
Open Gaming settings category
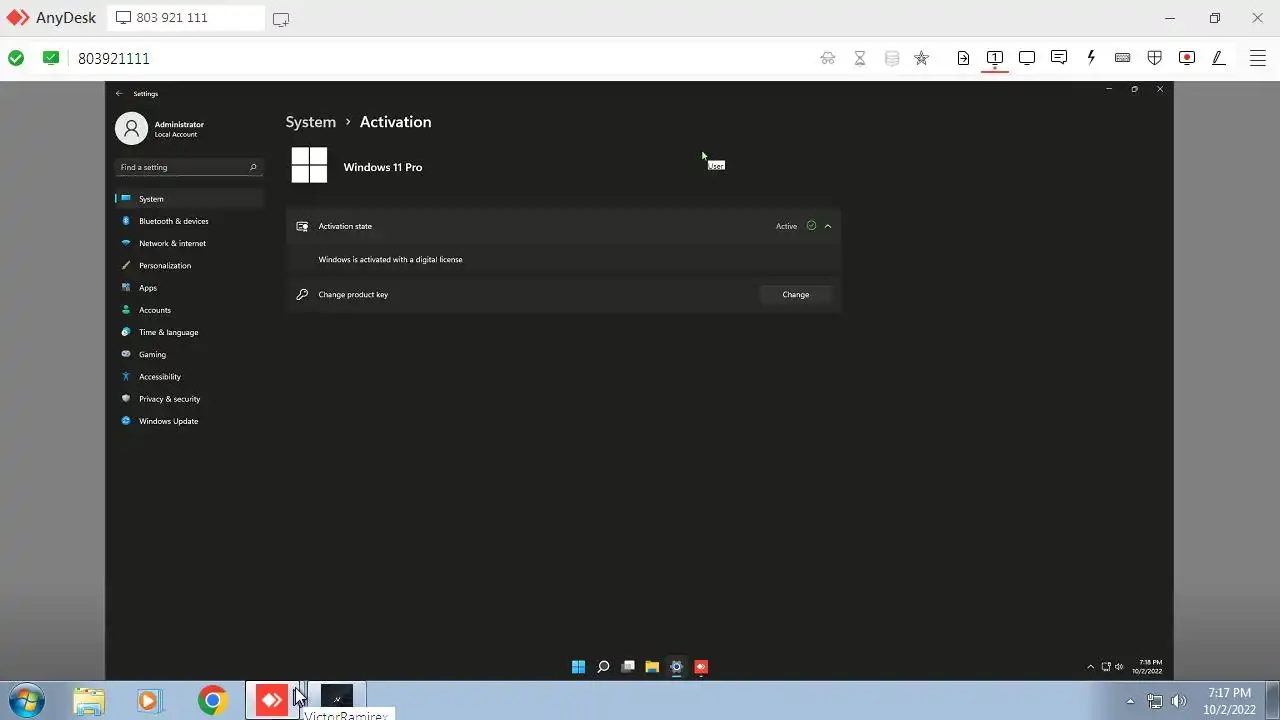(x=189, y=354)
